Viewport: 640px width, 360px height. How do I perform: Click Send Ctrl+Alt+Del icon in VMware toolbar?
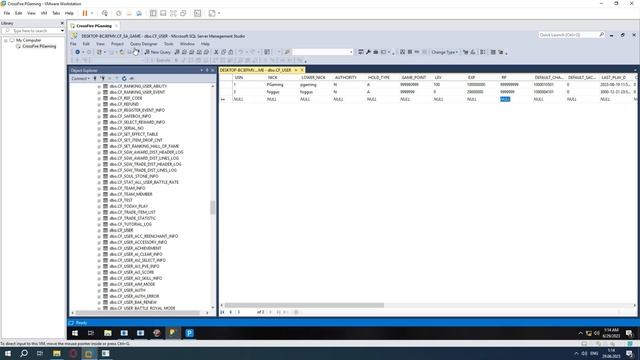pyautogui.click(x=105, y=13)
